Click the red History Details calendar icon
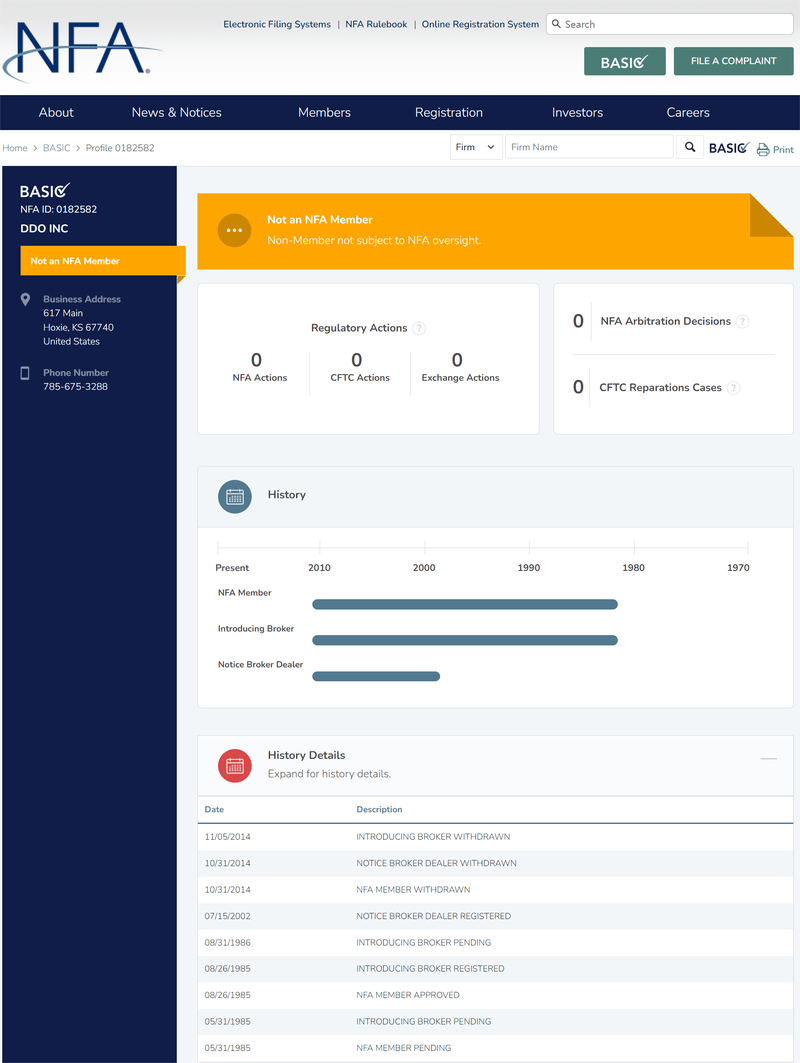The height and width of the screenshot is (1063, 800). pos(235,765)
